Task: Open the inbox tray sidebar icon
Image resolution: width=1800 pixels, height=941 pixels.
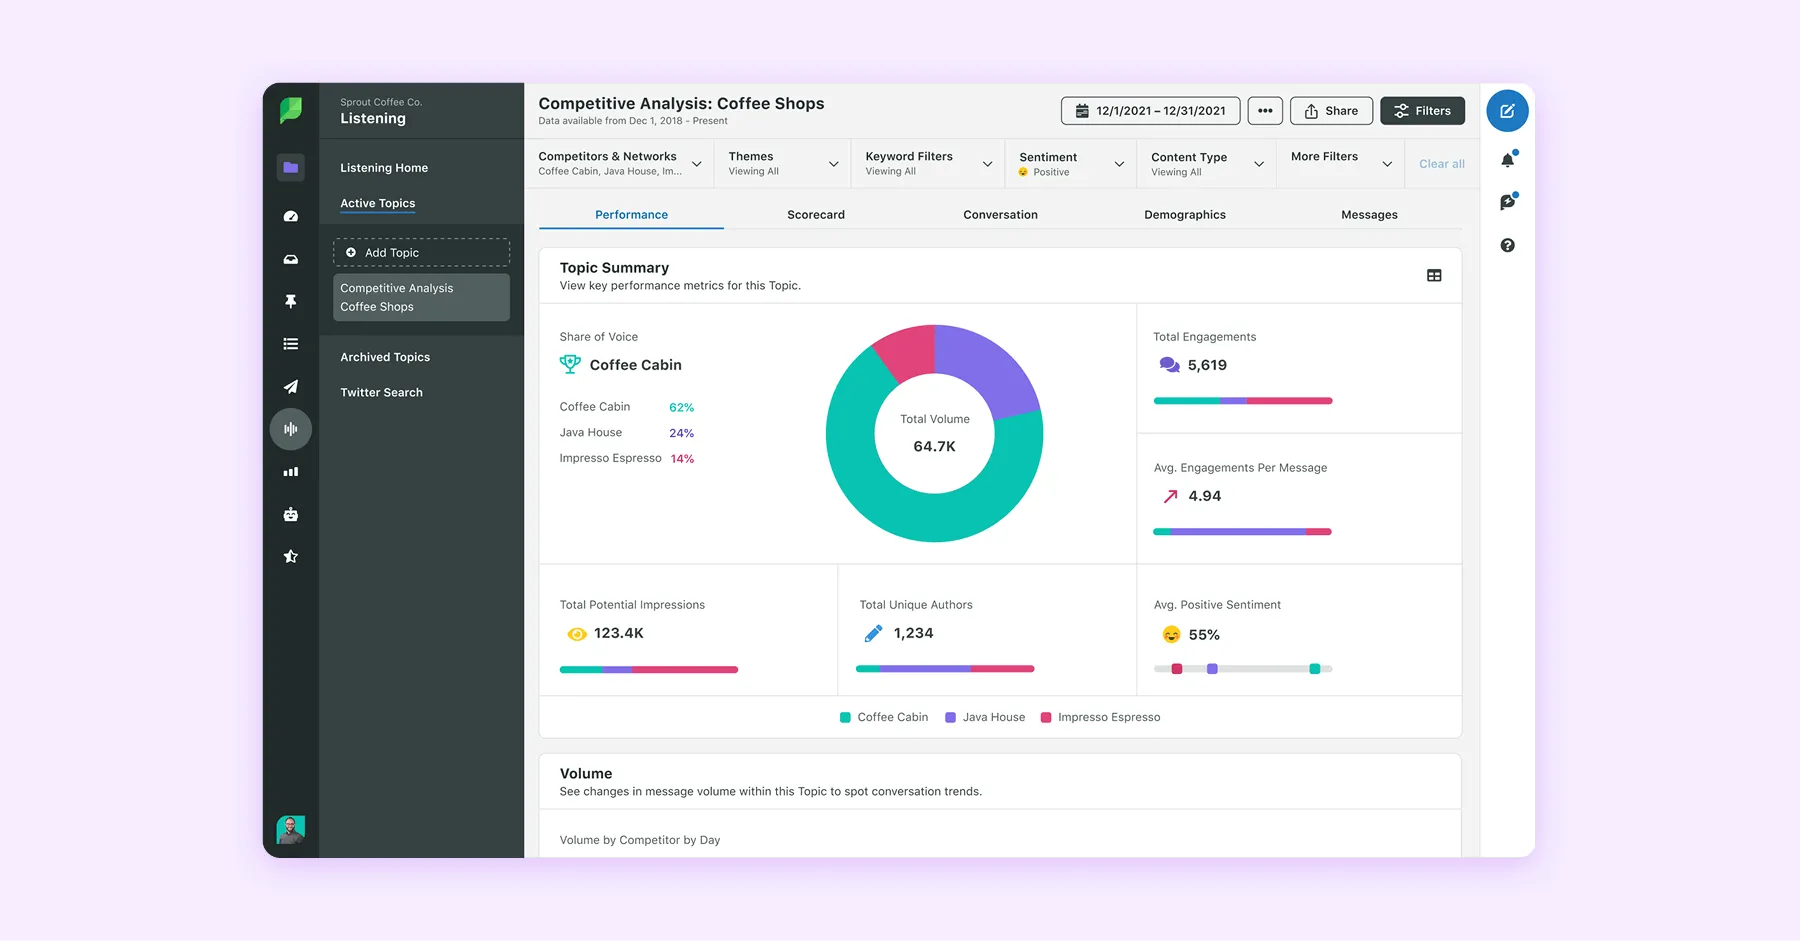Action: [x=291, y=259]
